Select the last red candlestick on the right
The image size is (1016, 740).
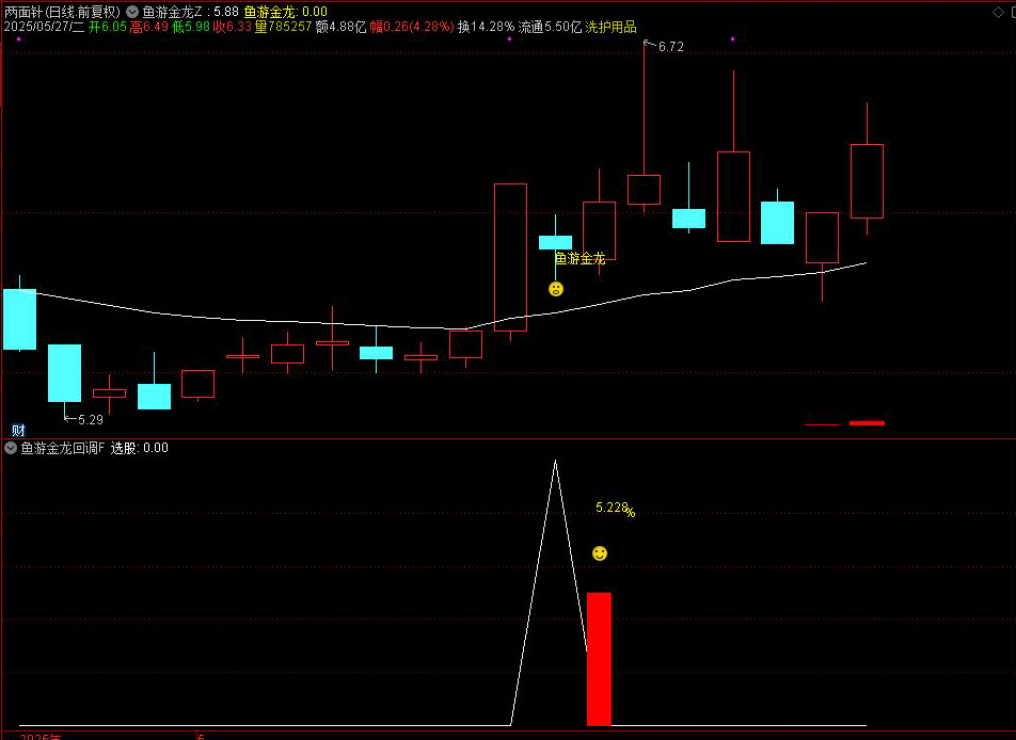point(866,181)
